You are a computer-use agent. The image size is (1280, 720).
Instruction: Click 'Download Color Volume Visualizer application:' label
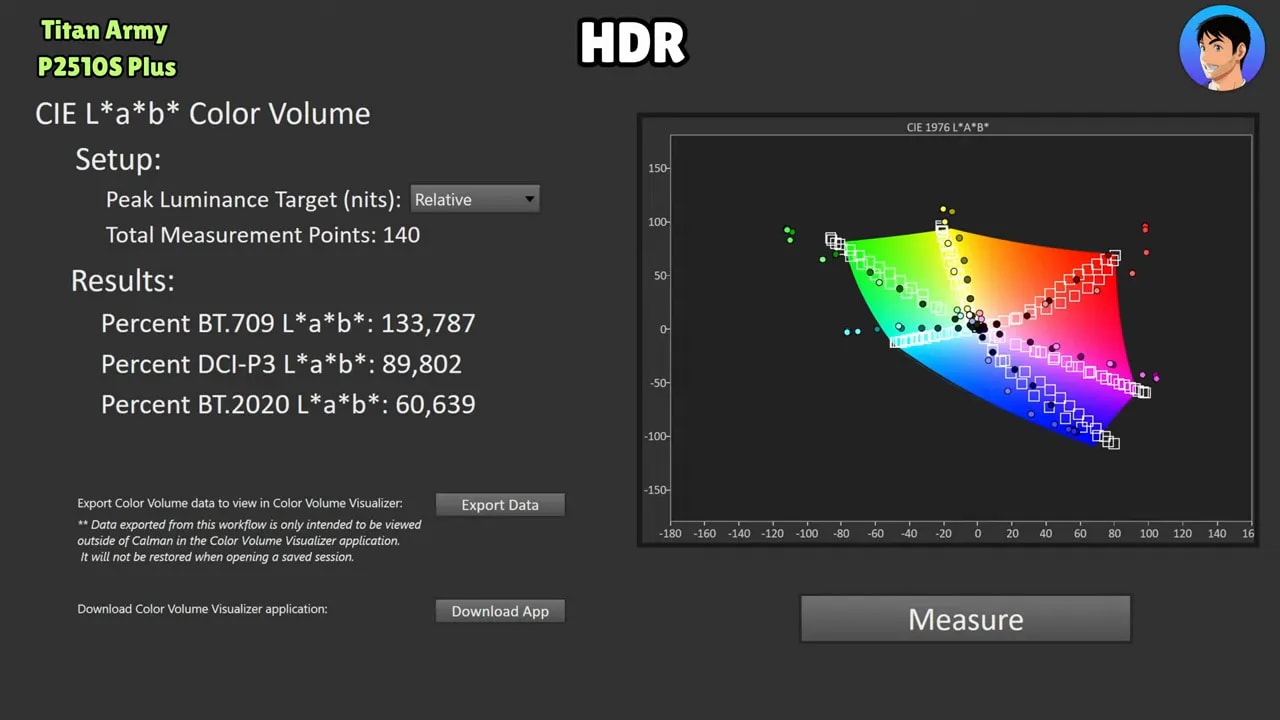point(202,609)
